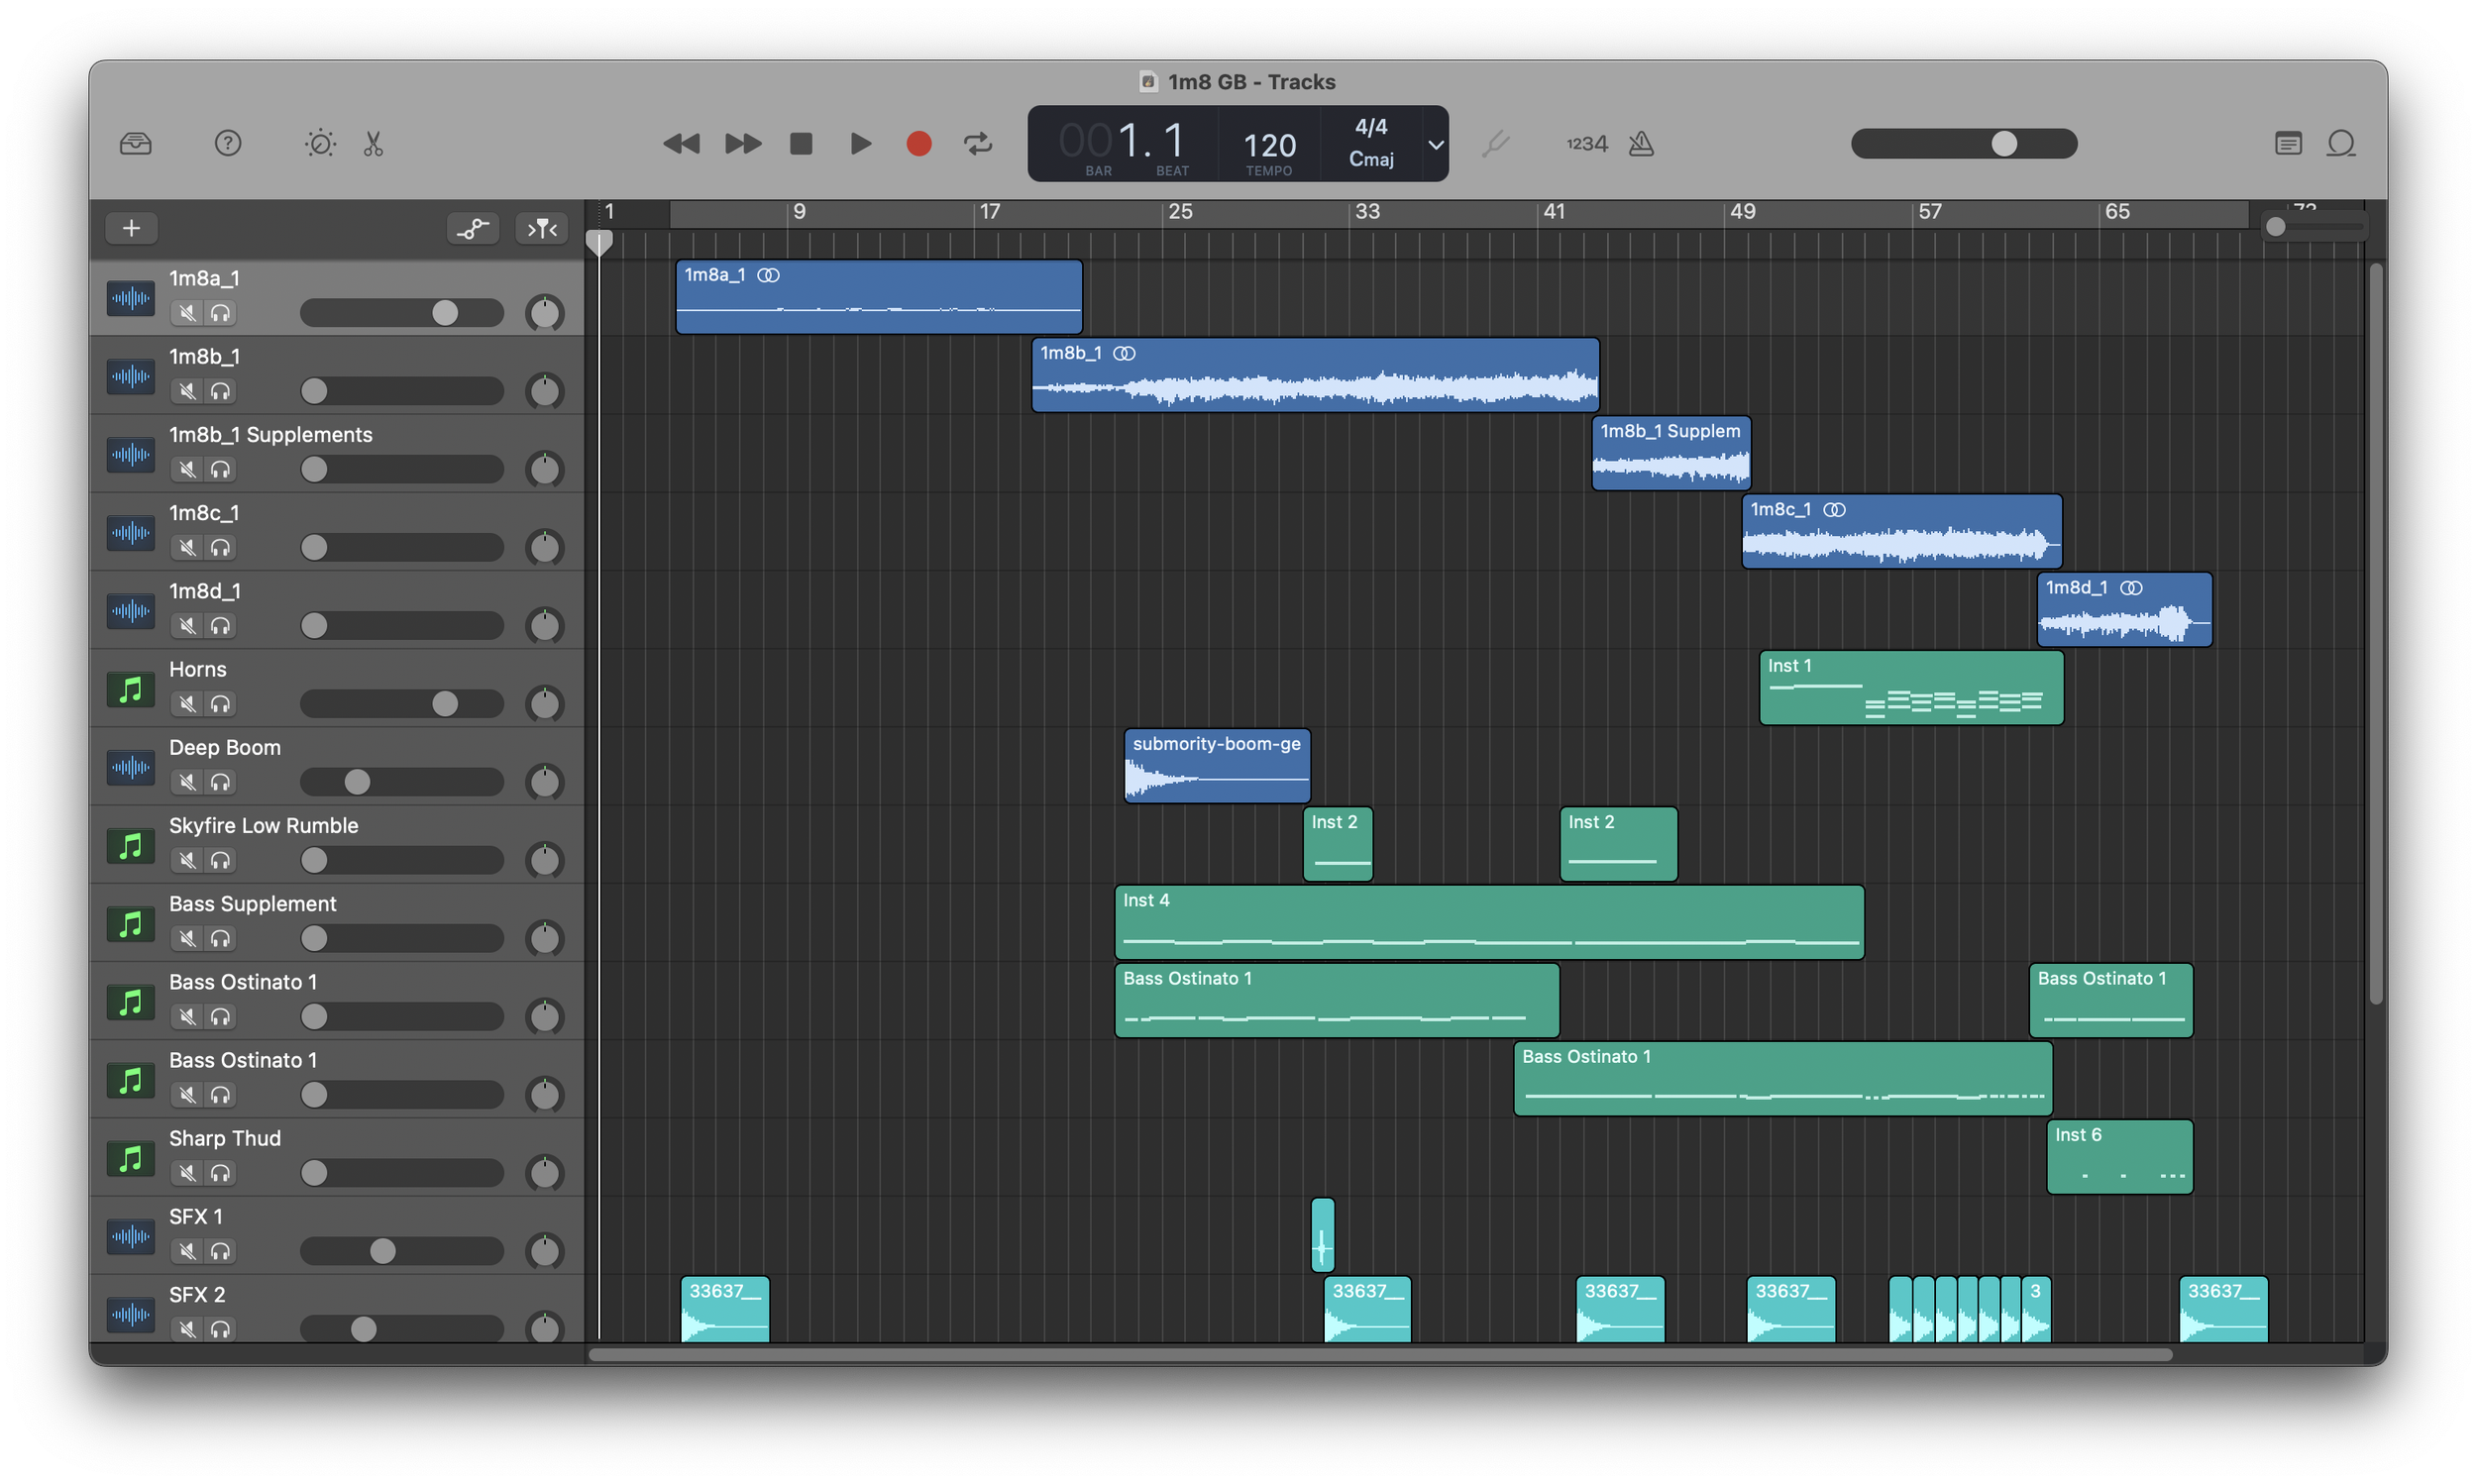
Task: Select the Skyfire Low Rumble track icon
Action: click(x=131, y=845)
